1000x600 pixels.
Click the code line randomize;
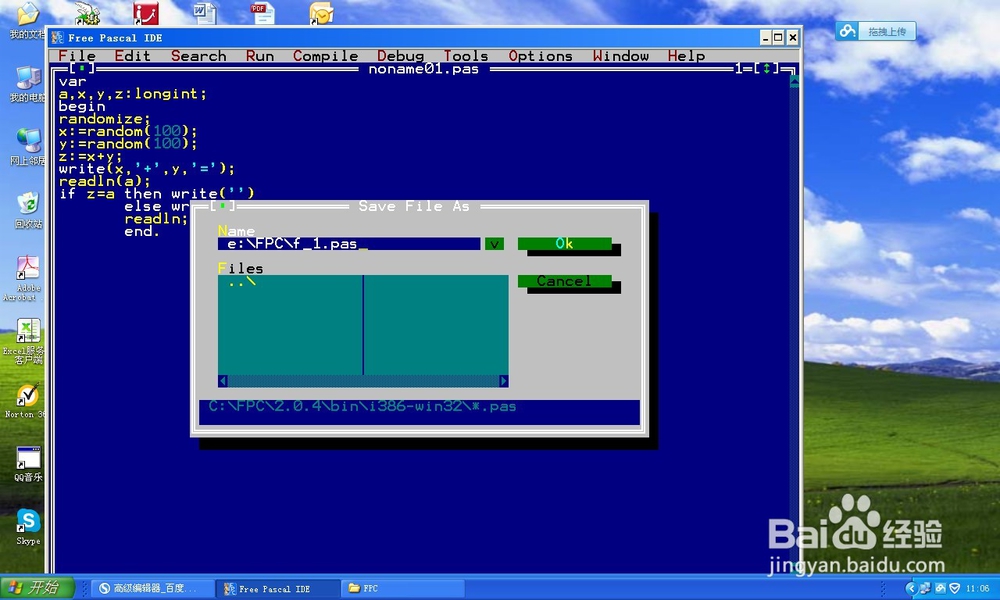(x=105, y=119)
